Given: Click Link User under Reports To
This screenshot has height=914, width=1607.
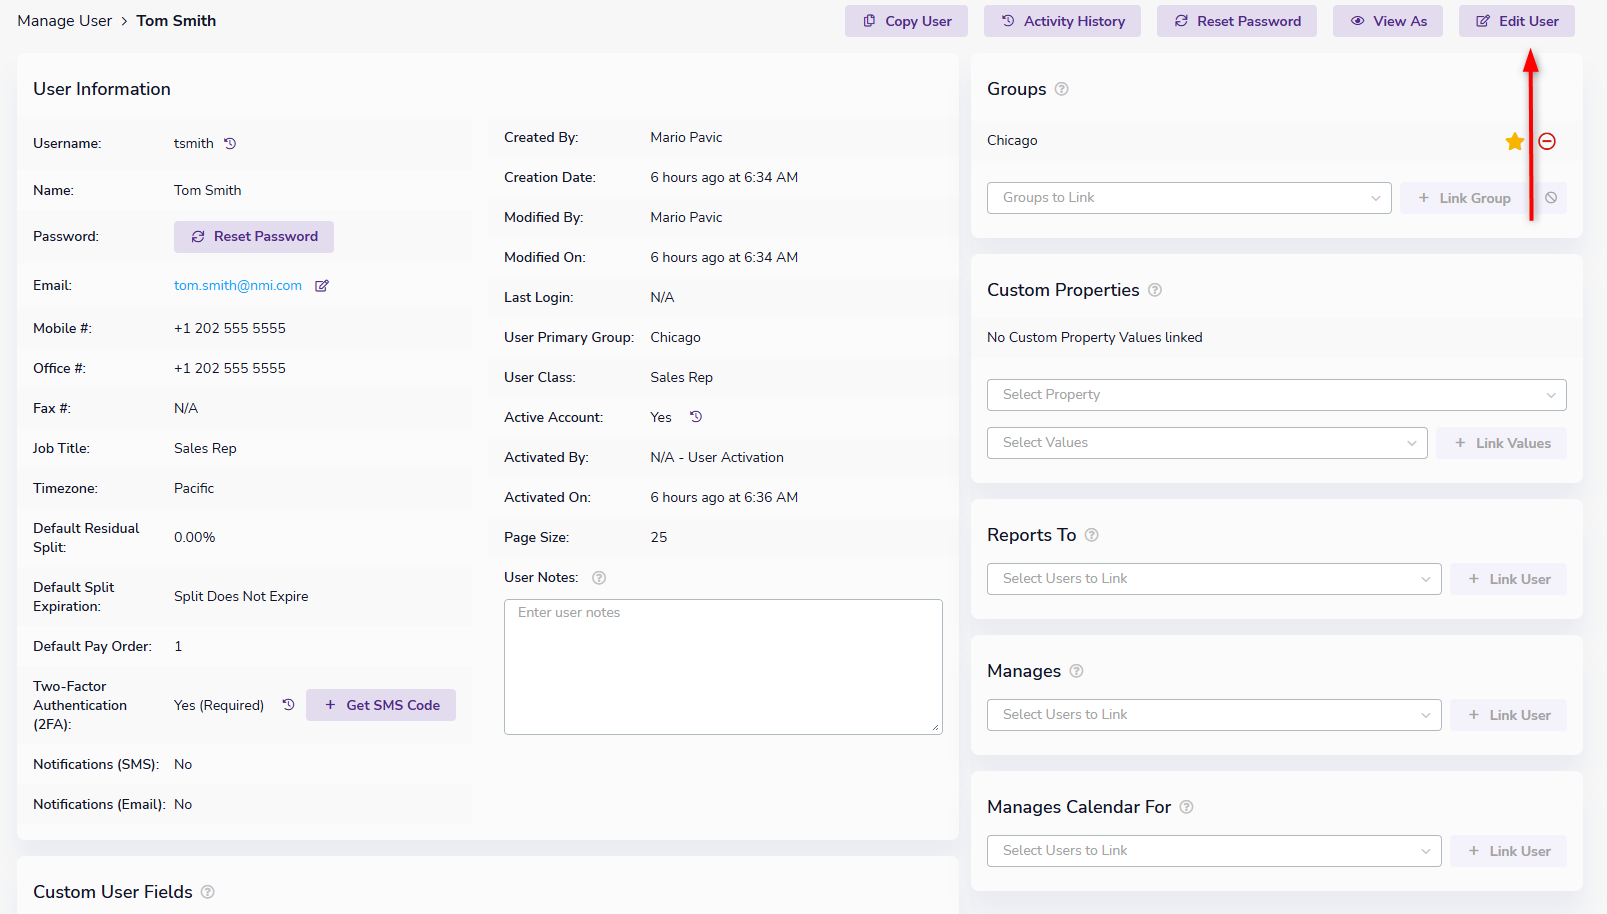Looking at the screenshot, I should click(x=1508, y=579).
